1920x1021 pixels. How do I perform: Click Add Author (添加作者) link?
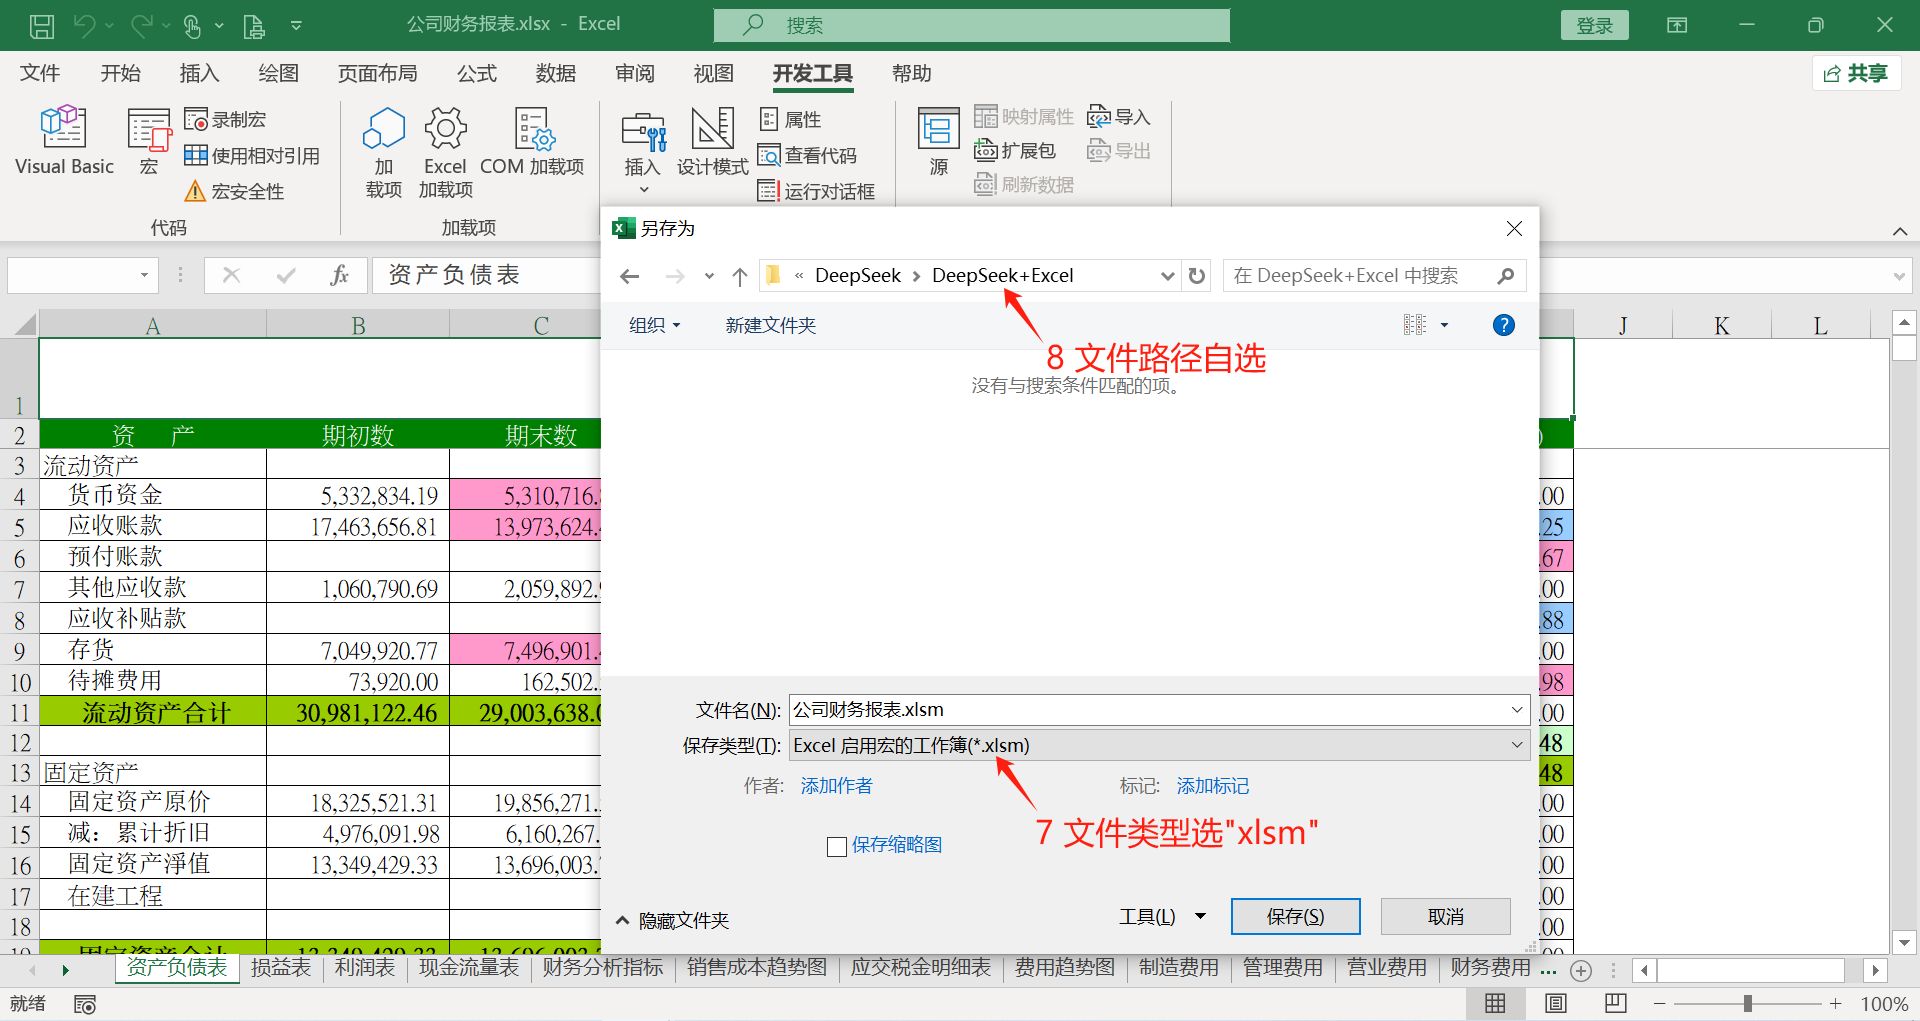[836, 786]
